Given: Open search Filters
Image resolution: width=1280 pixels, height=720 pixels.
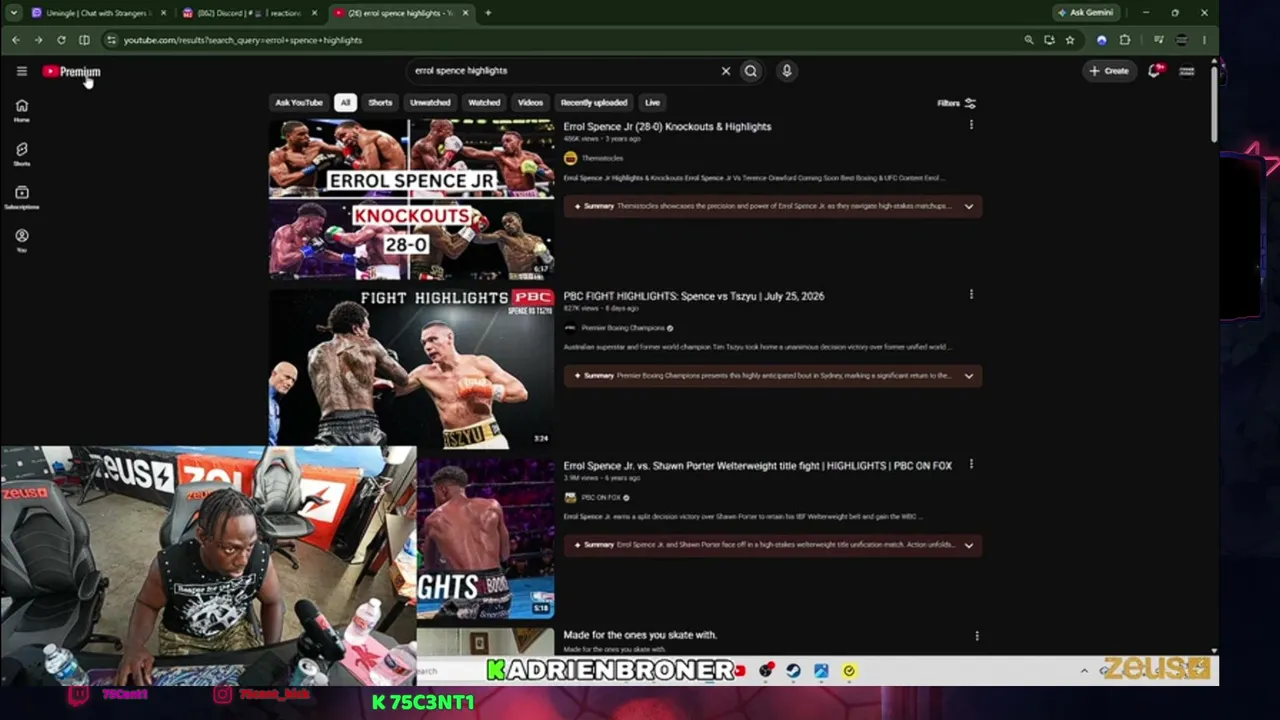Looking at the screenshot, I should (956, 103).
